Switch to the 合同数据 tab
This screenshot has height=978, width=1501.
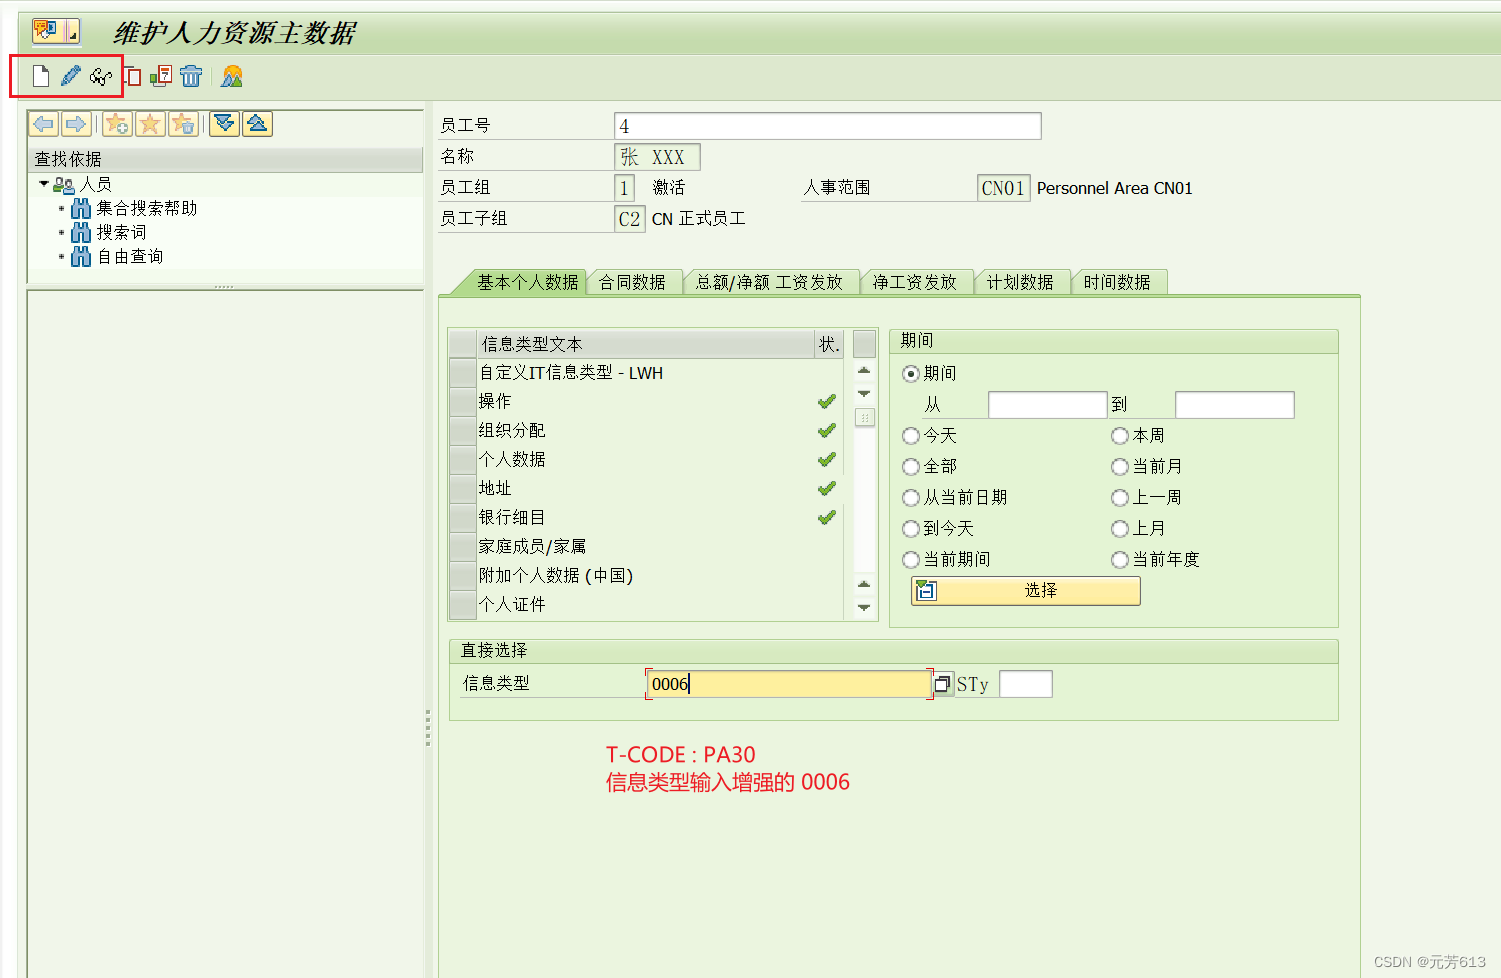(x=632, y=282)
